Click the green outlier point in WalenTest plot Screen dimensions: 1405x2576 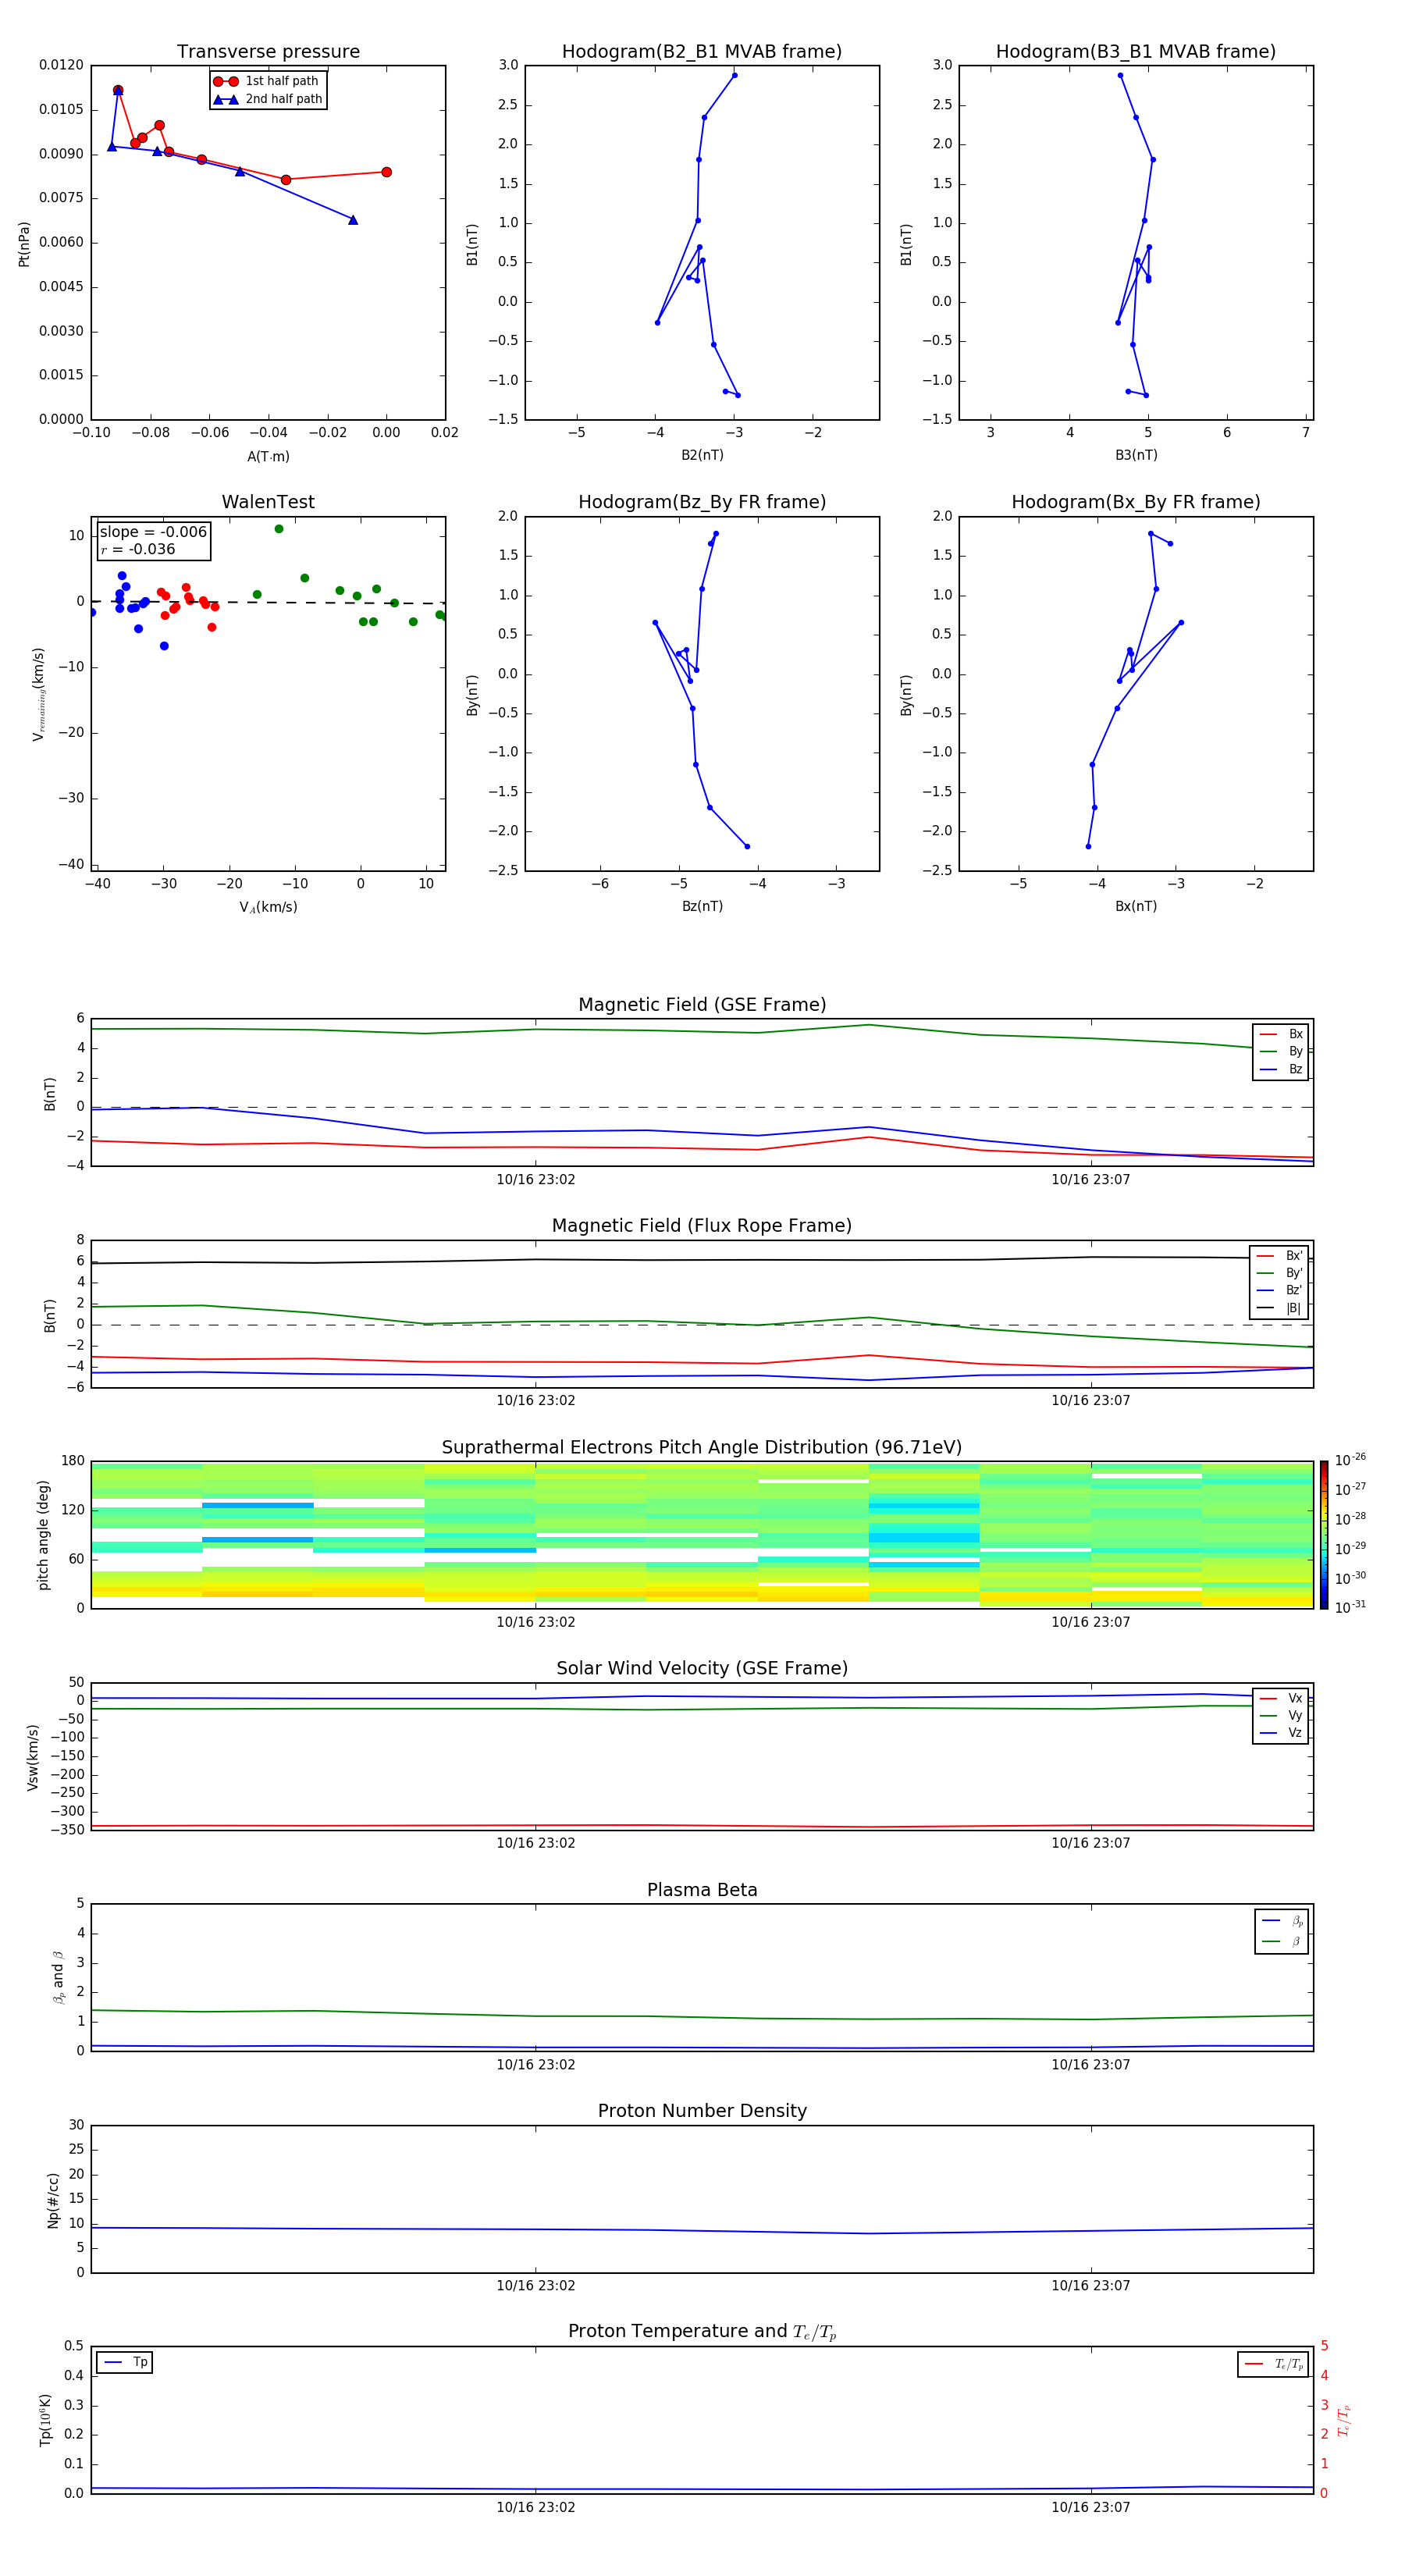coord(279,529)
